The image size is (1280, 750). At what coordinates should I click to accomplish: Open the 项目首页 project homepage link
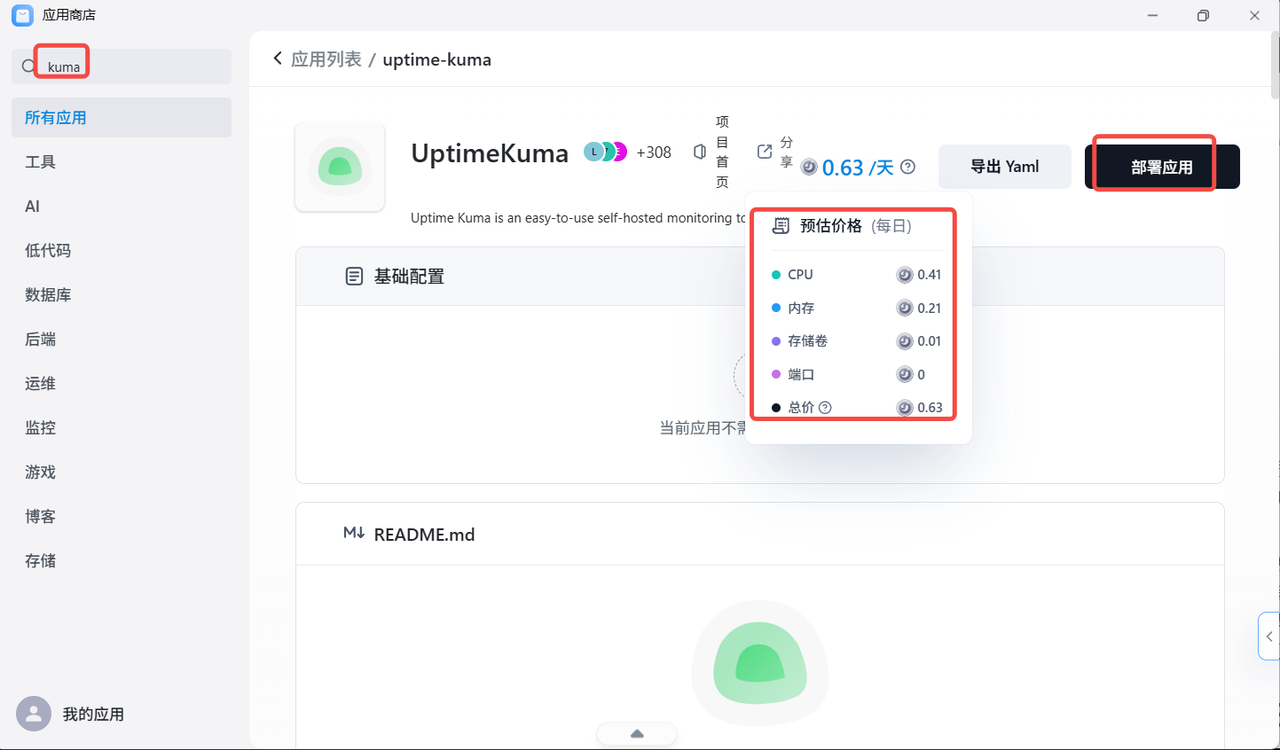tap(722, 152)
